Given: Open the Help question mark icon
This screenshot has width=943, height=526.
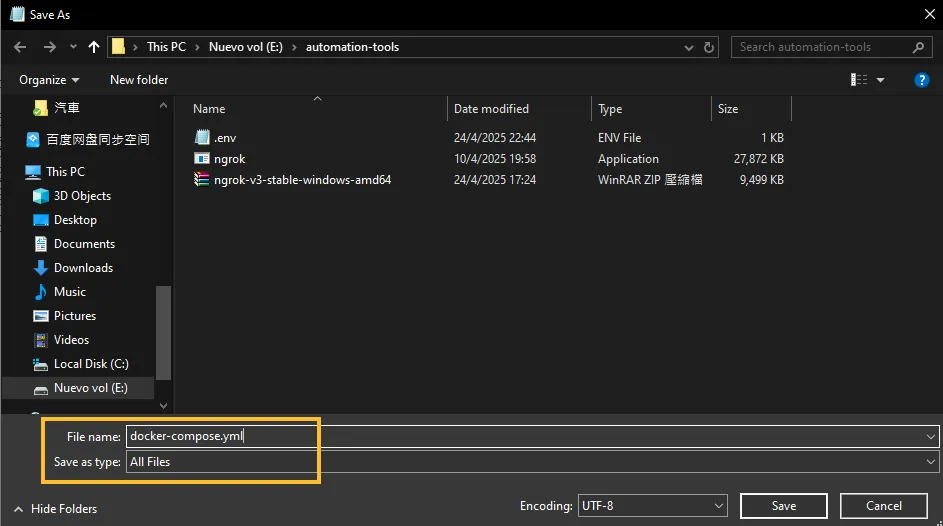Looking at the screenshot, I should pos(922,80).
